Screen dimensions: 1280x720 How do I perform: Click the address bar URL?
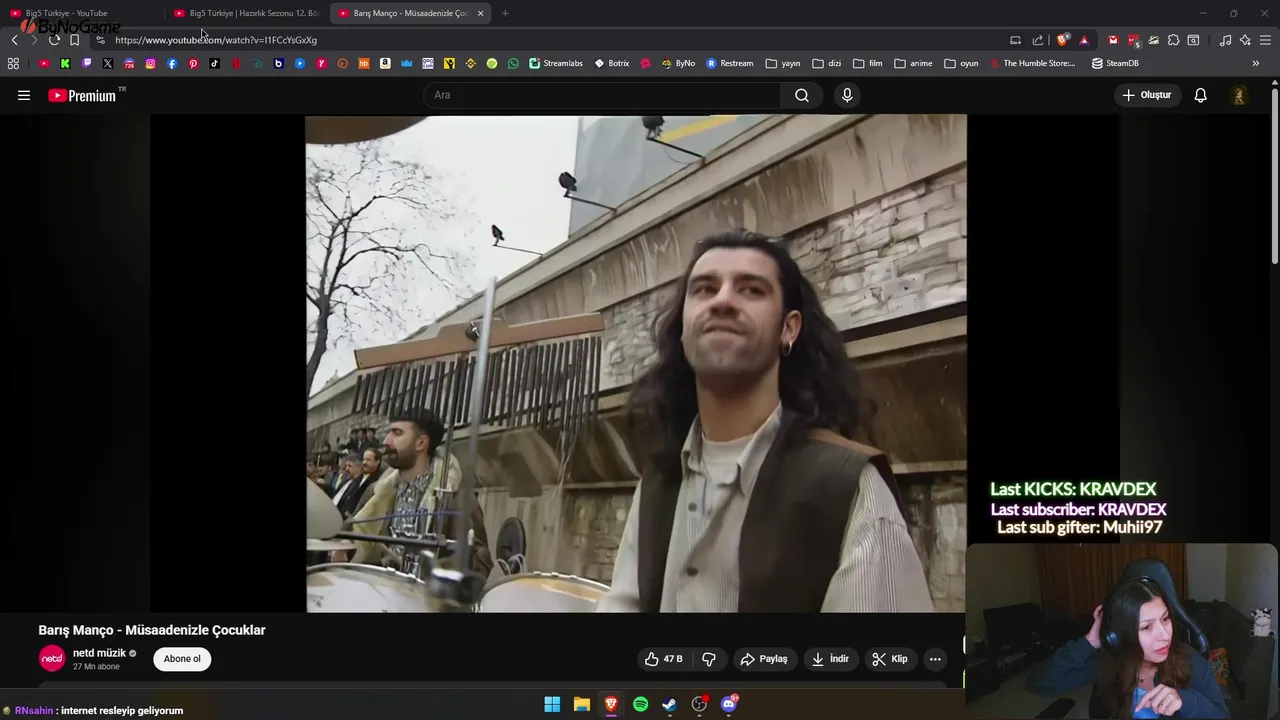click(216, 40)
